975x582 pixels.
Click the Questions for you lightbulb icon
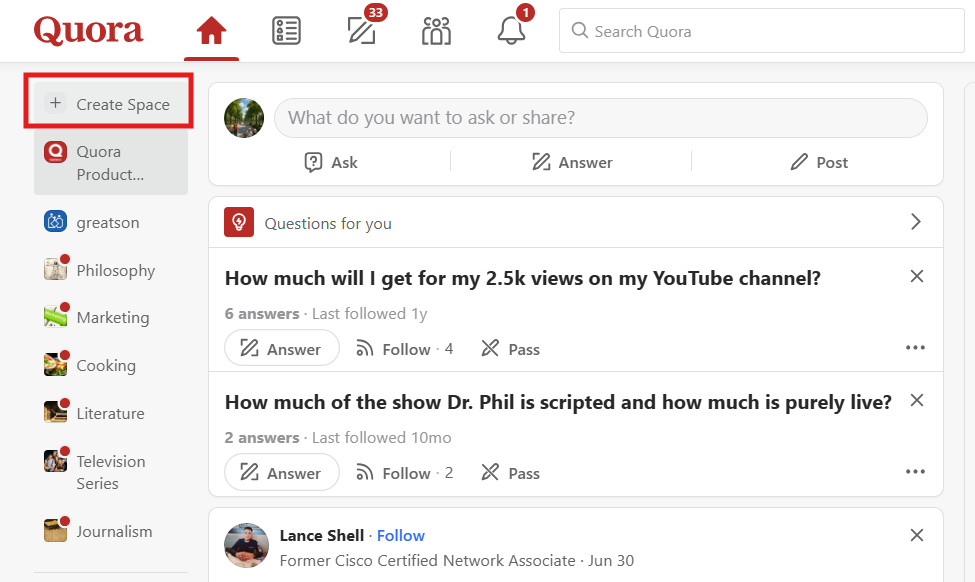click(x=239, y=222)
